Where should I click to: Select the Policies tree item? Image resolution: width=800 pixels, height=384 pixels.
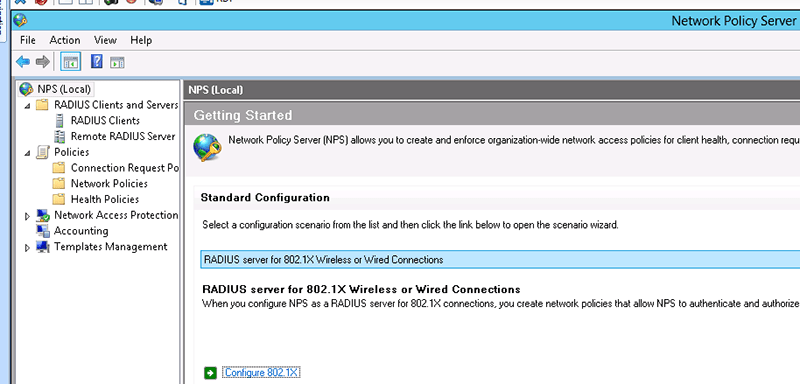tap(71, 152)
